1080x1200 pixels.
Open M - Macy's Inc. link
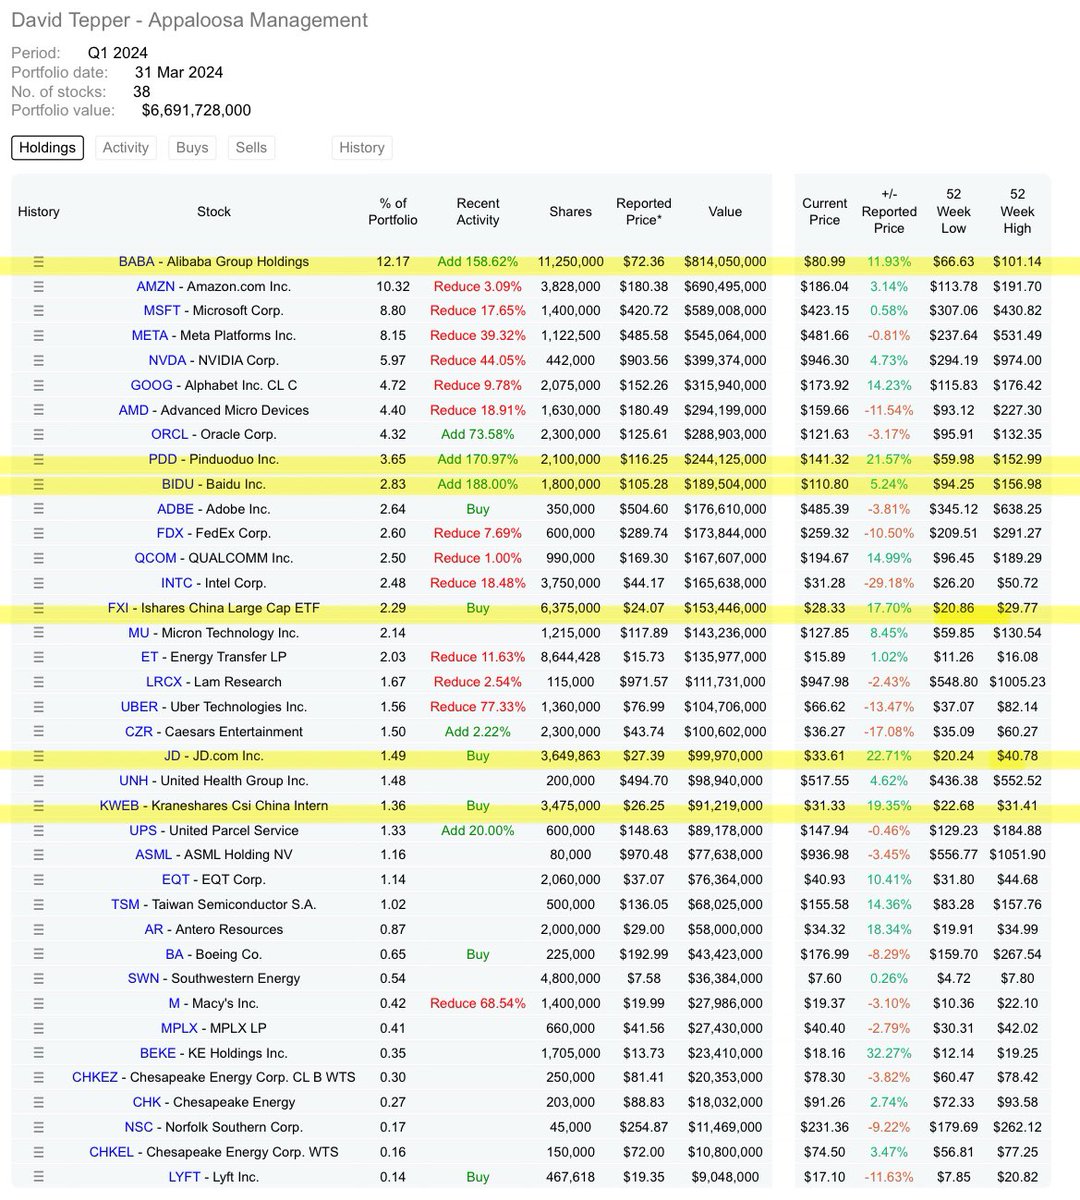(x=214, y=1004)
